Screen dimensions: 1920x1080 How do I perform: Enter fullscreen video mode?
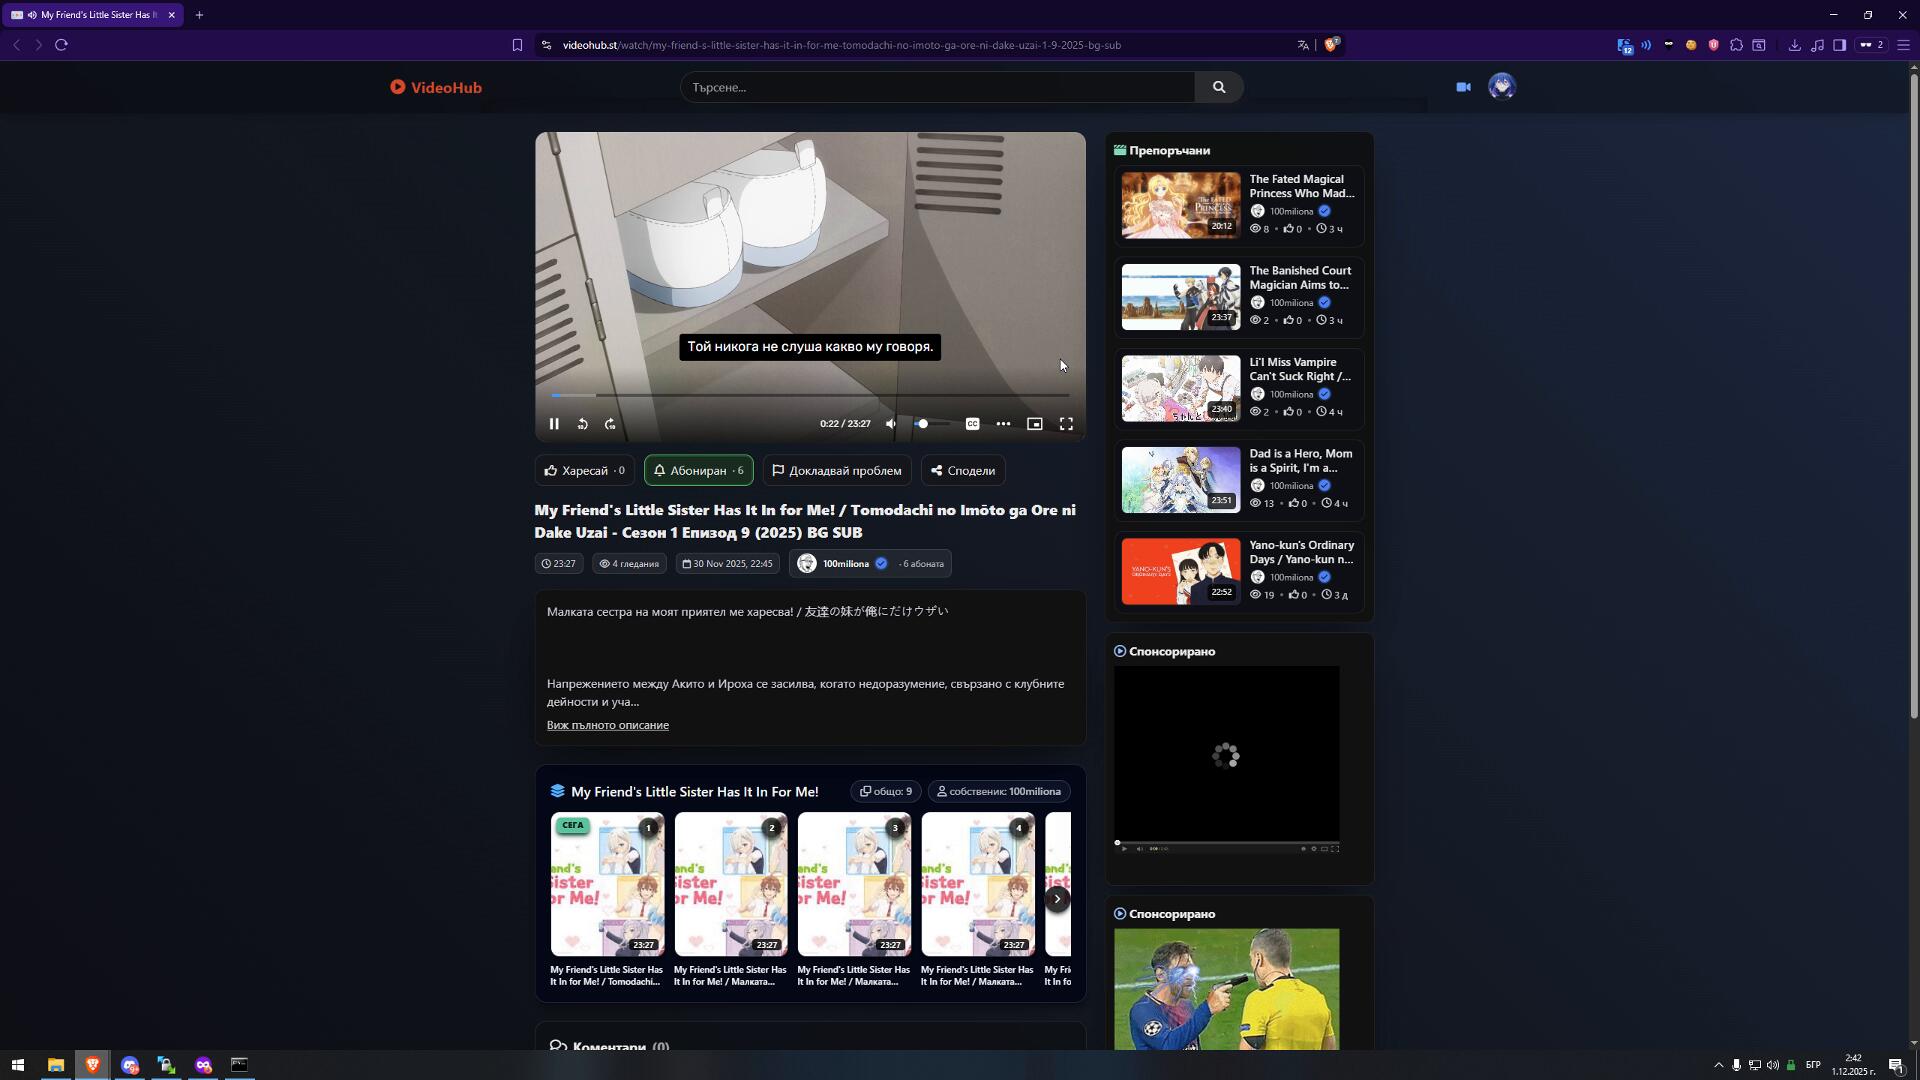(1066, 424)
